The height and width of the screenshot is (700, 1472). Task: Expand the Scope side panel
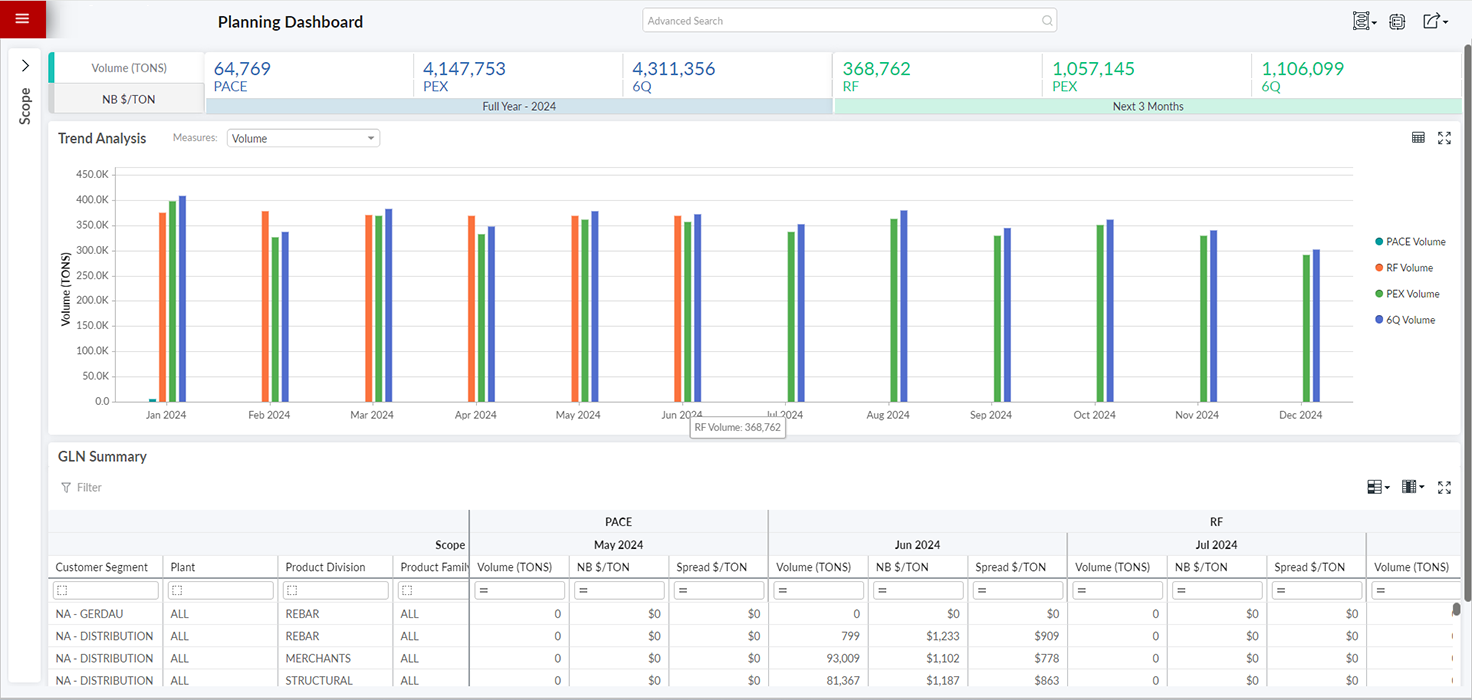[x=25, y=66]
